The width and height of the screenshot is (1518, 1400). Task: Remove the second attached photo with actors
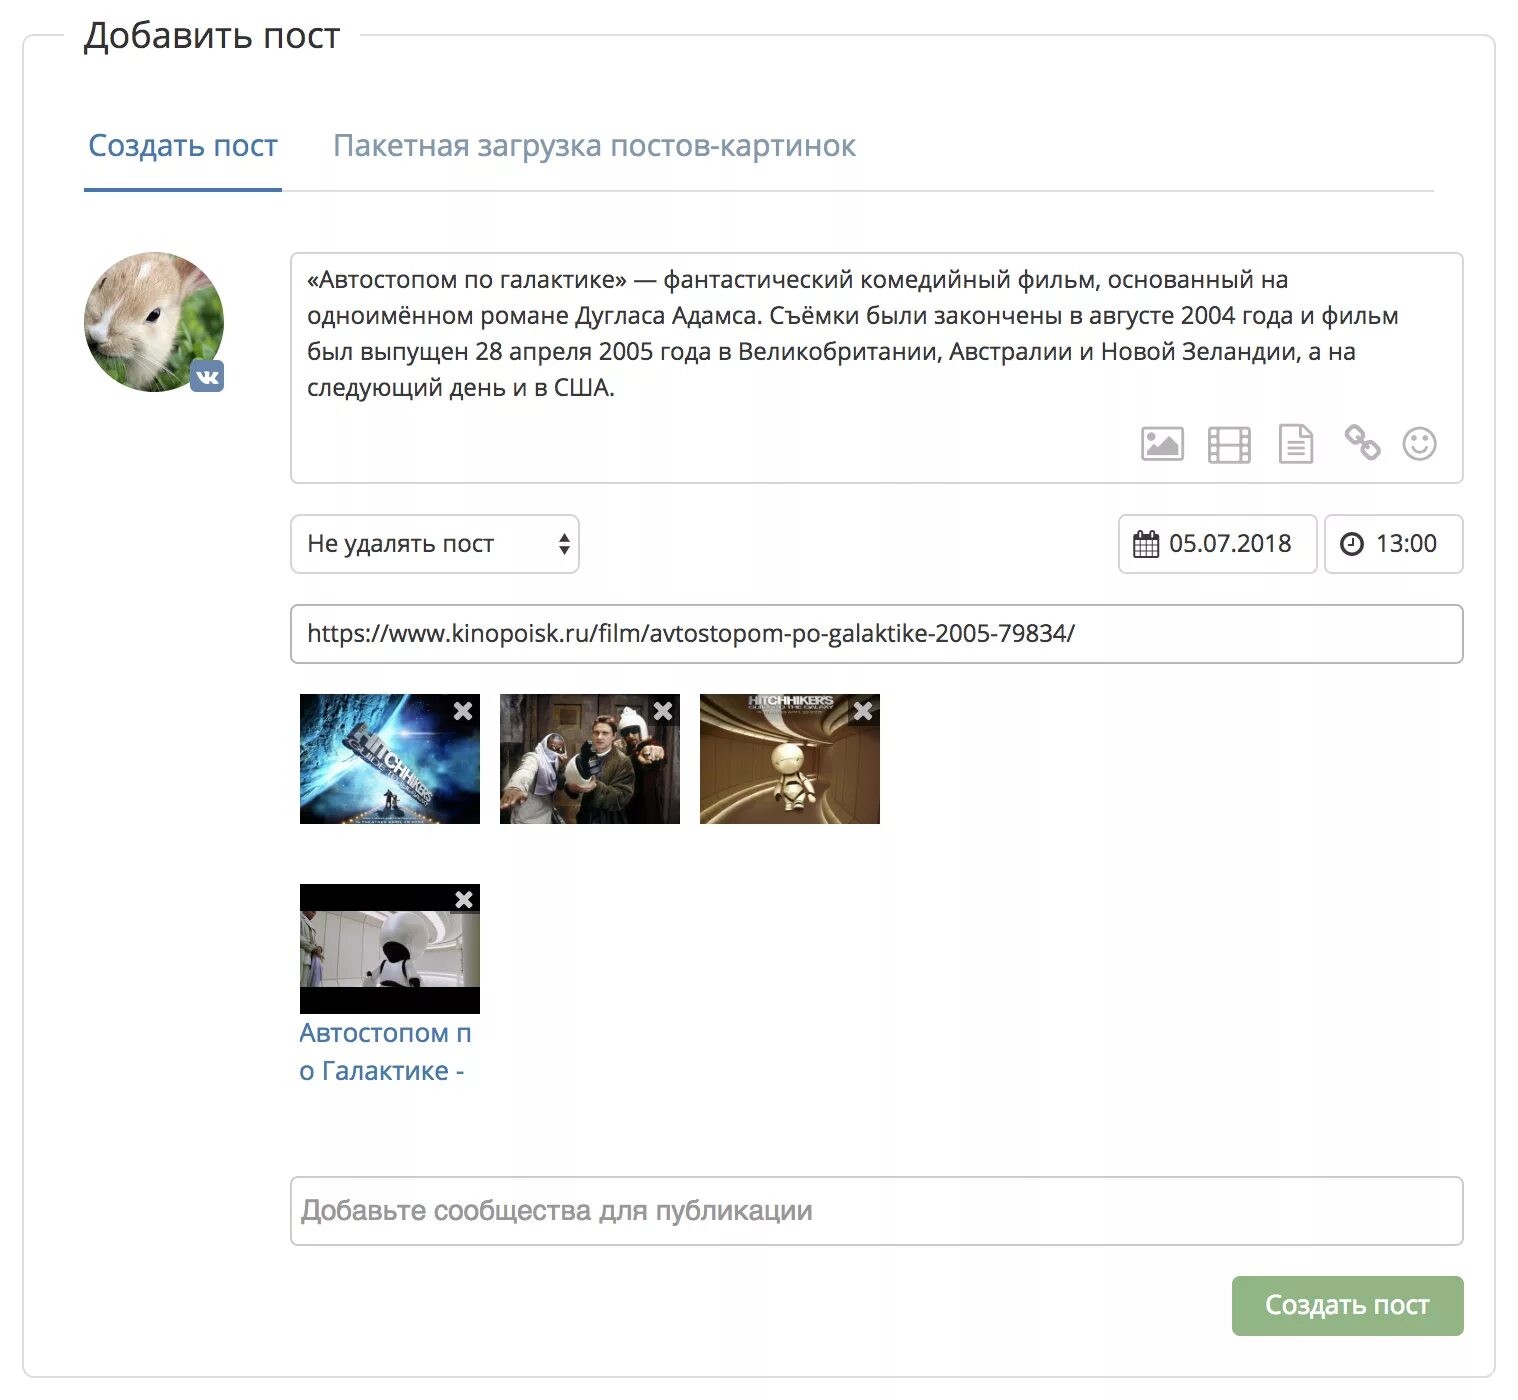[663, 711]
